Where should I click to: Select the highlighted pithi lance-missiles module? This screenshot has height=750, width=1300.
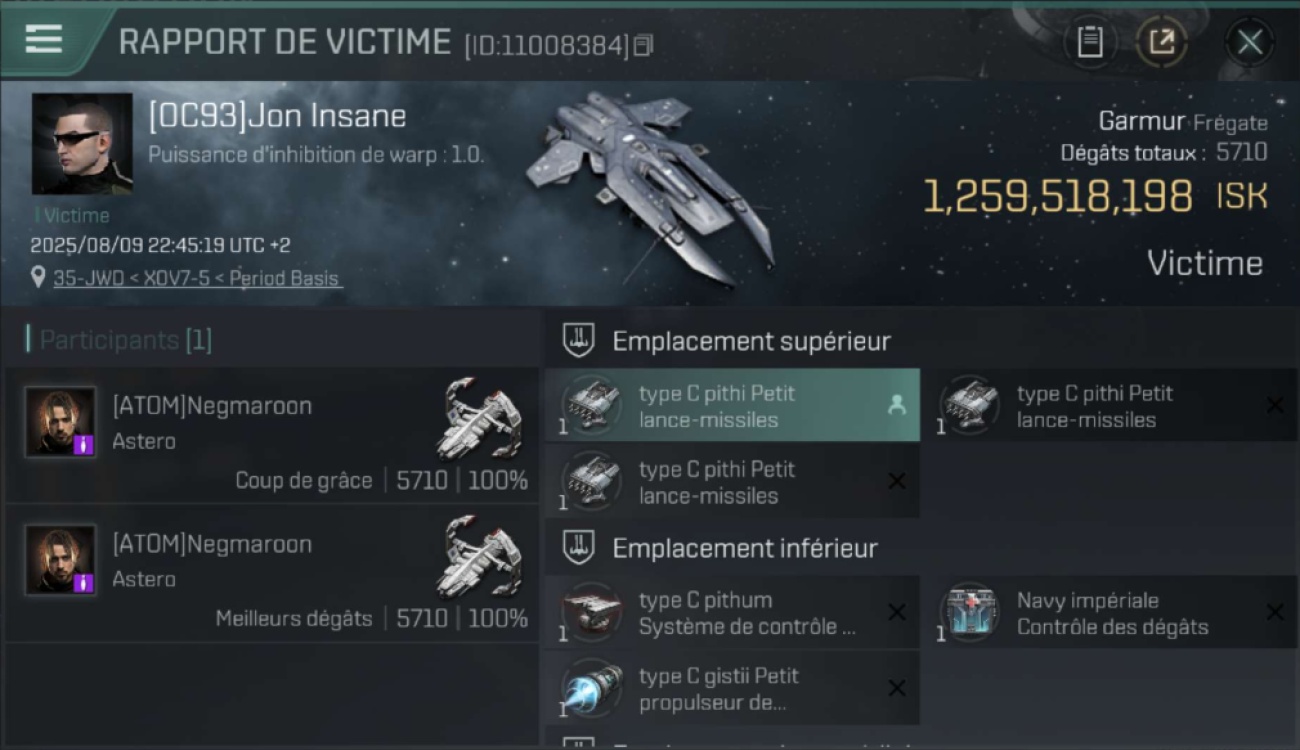(732, 405)
